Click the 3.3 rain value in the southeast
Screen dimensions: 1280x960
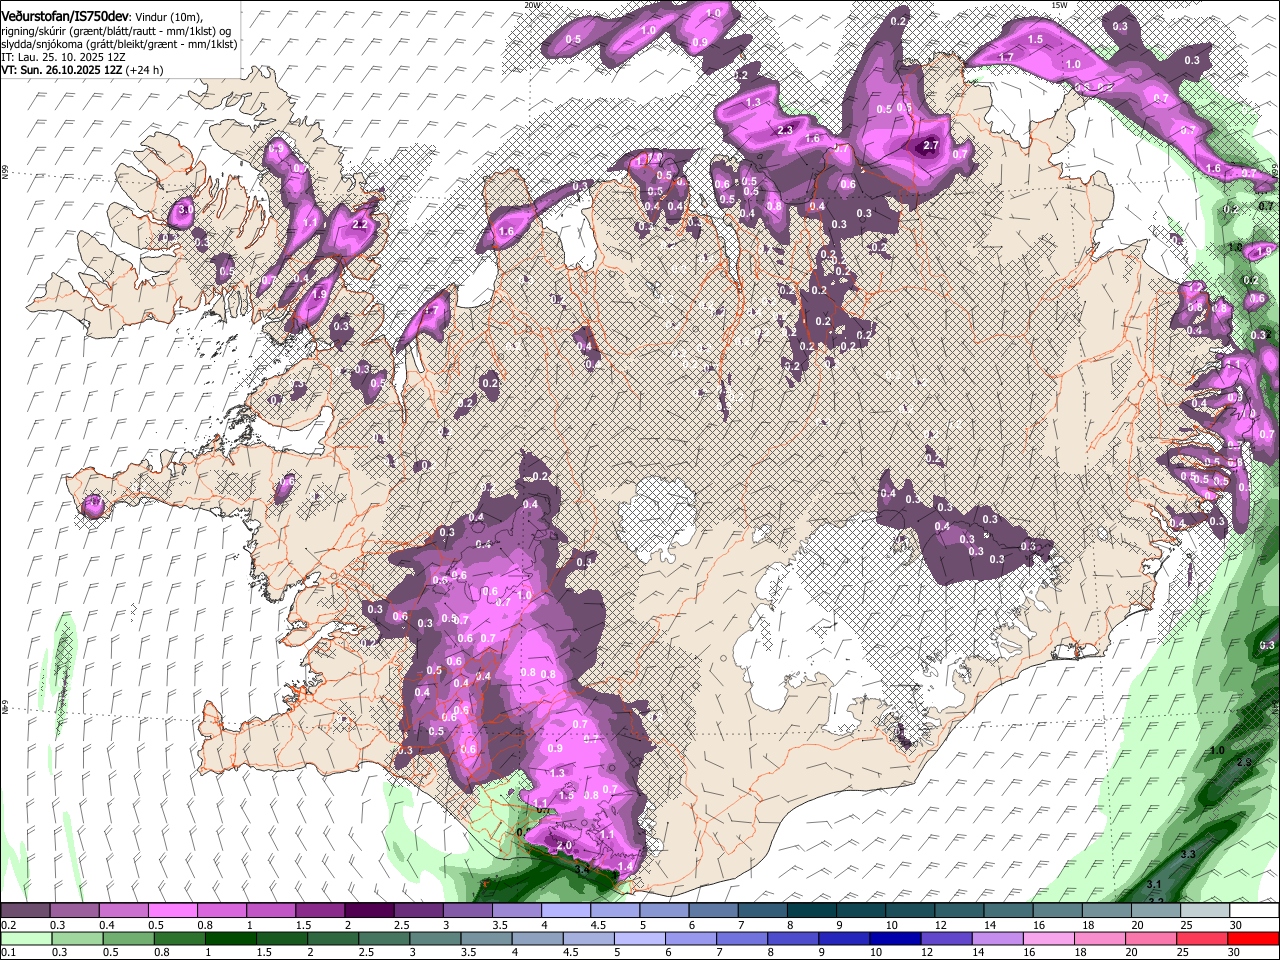pyautogui.click(x=1189, y=854)
